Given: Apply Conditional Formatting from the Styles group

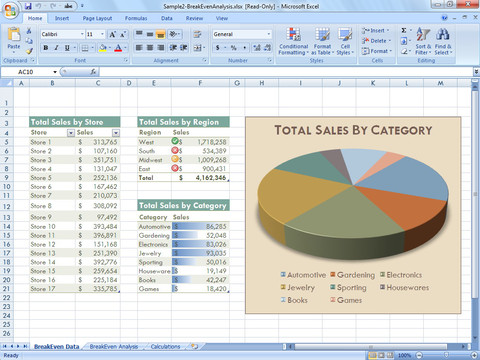Looking at the screenshot, I should (x=293, y=41).
